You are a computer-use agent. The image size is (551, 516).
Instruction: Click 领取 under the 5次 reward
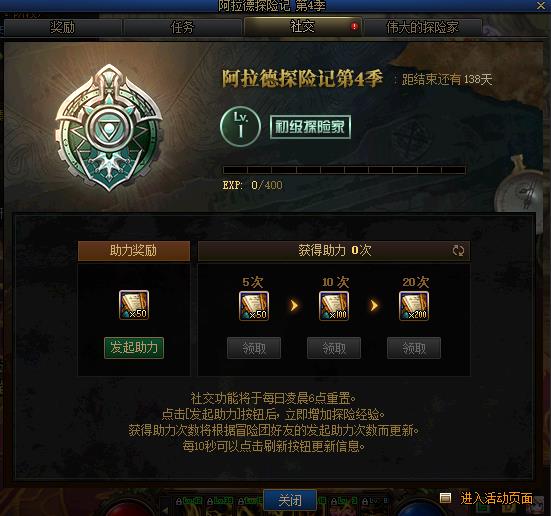coord(254,348)
